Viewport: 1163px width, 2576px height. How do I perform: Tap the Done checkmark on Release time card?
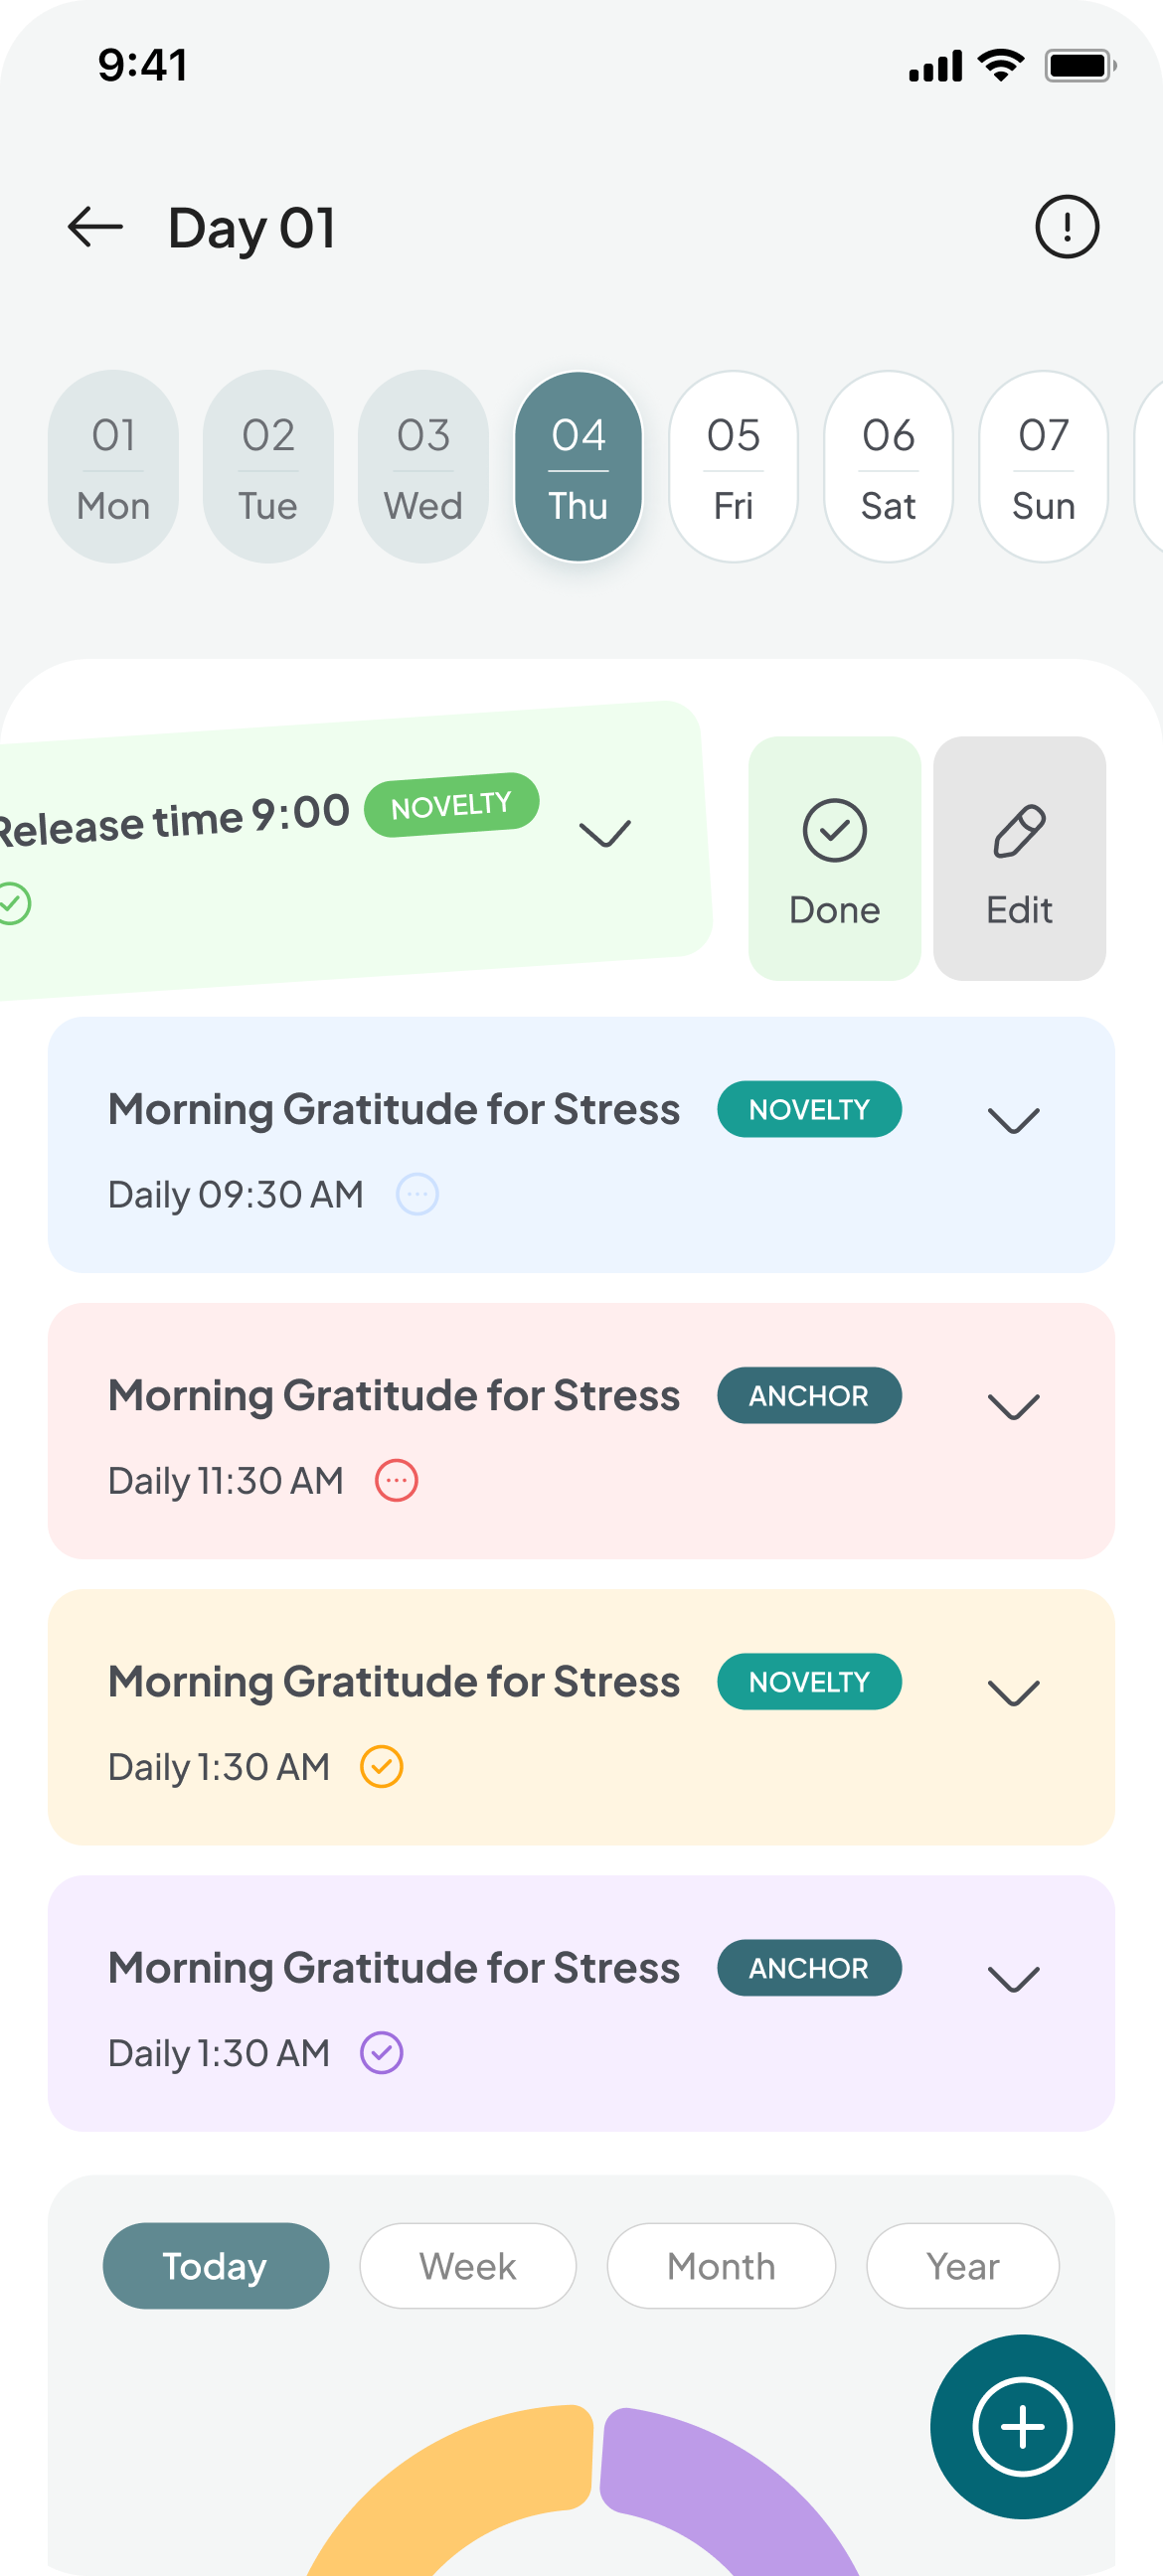tap(833, 857)
